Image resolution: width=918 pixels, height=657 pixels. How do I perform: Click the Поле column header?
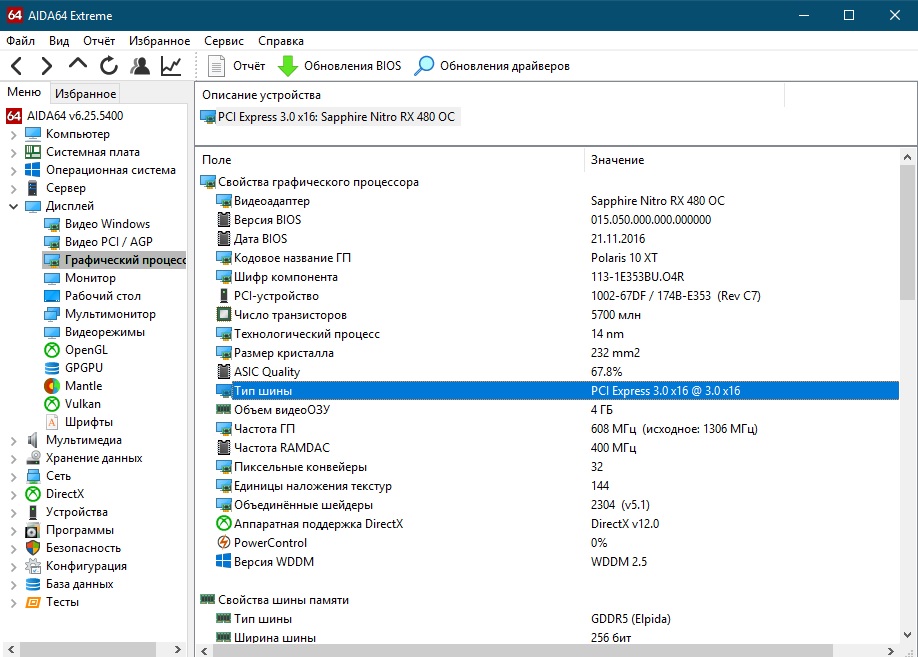point(217,160)
